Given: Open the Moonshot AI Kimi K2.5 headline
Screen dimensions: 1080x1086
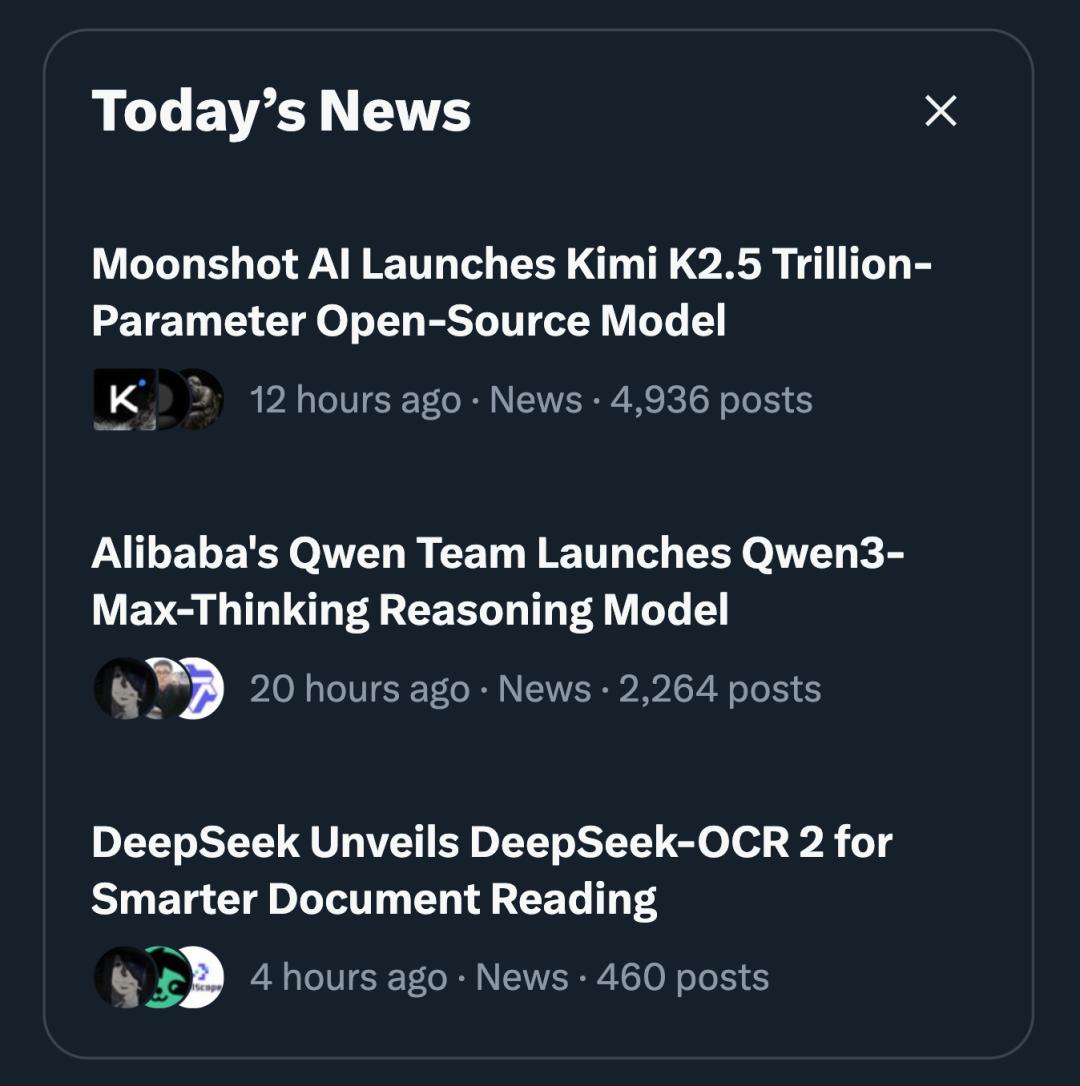Looking at the screenshot, I should coord(510,292).
